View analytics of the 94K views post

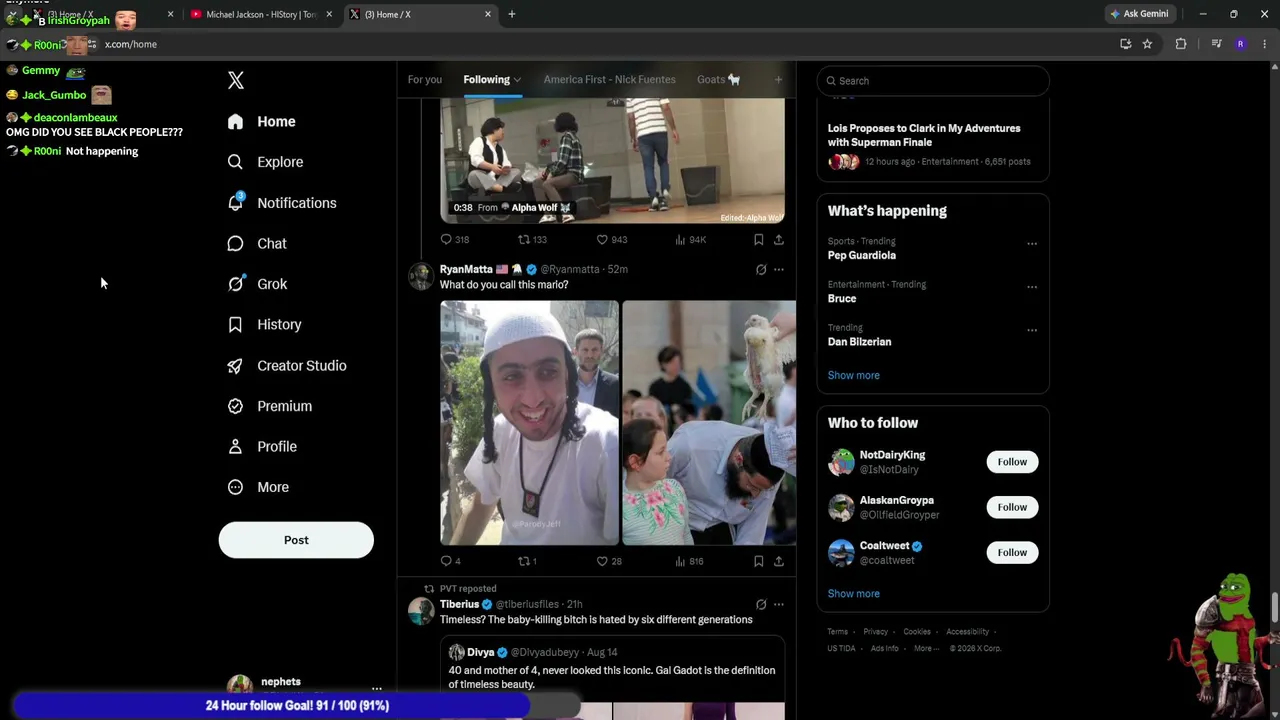690,240
